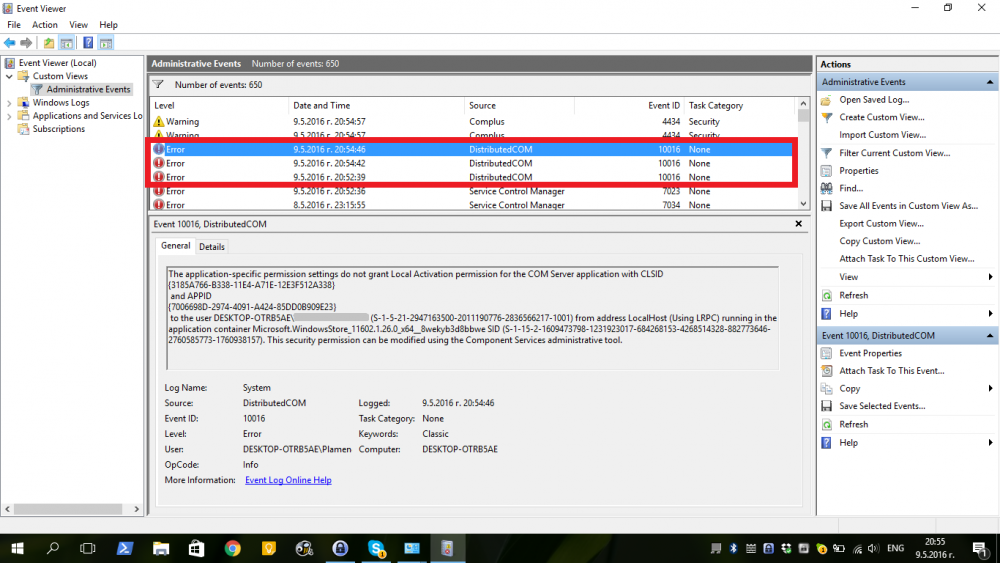This screenshot has width=1000, height=563.
Task: Toggle Show/Hide Console Tree toolbar icon
Action: (66, 43)
